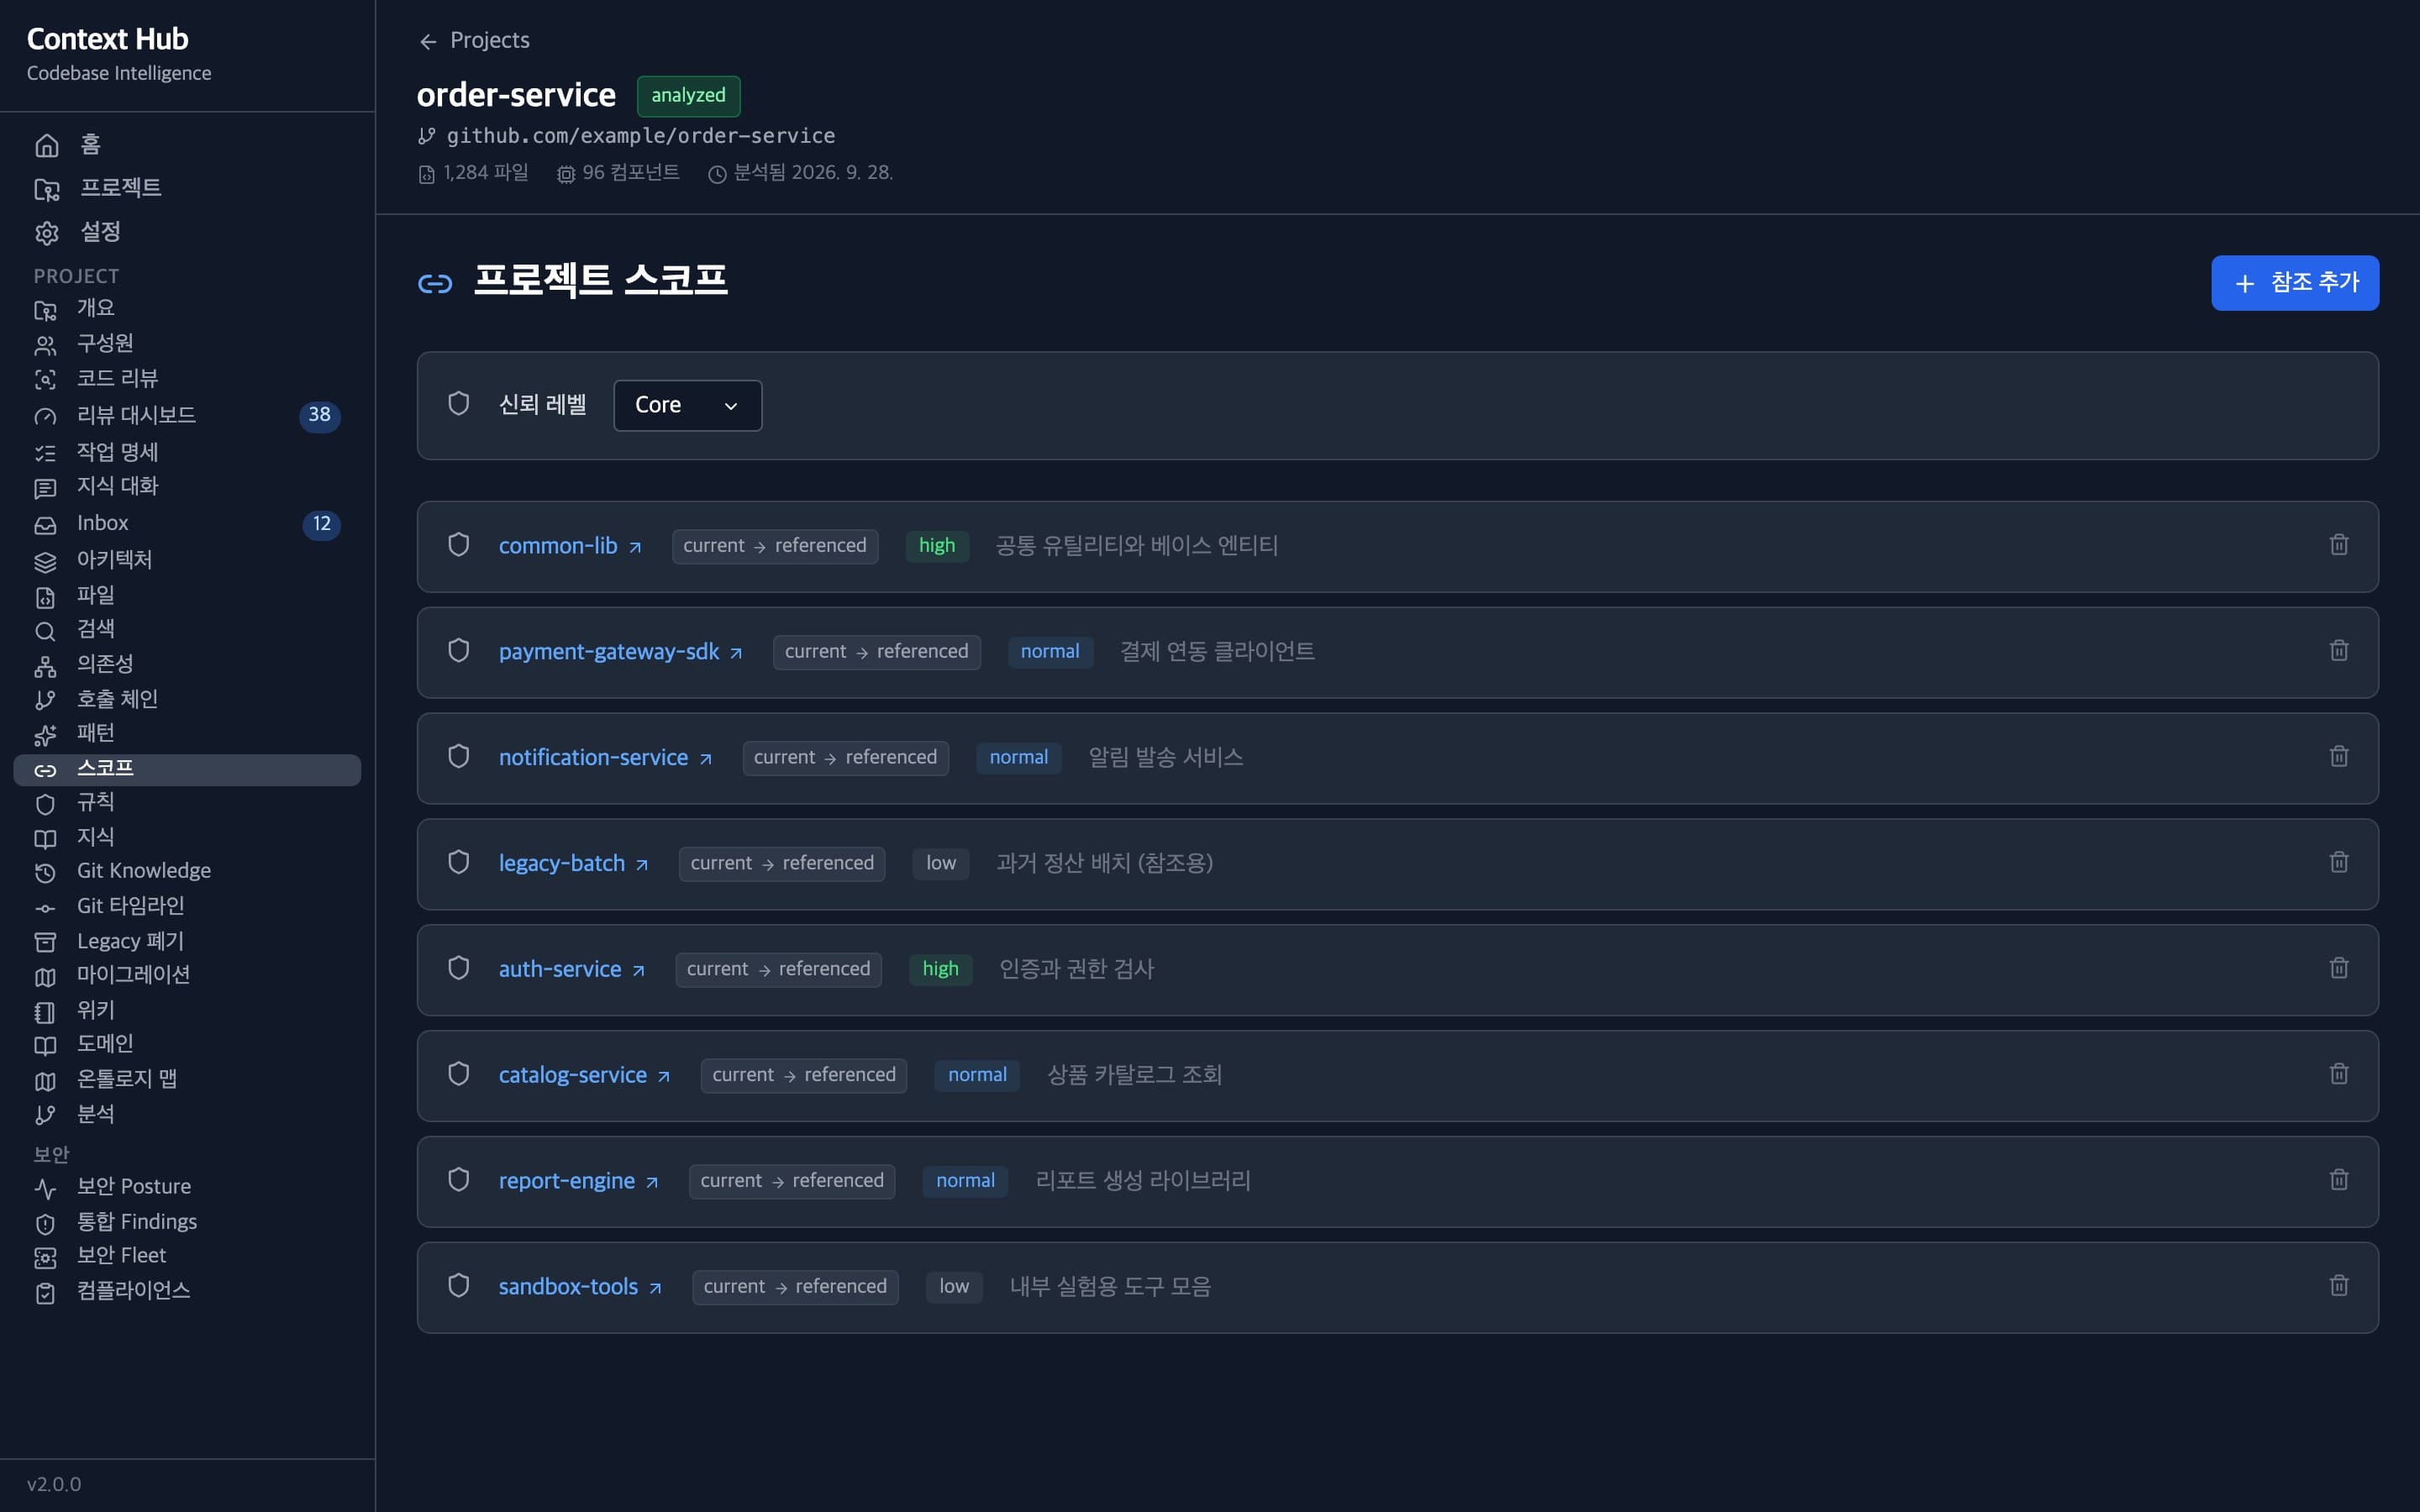This screenshot has height=1512, width=2420.
Task: Go to Inbox in the sidebar
Action: [187, 524]
